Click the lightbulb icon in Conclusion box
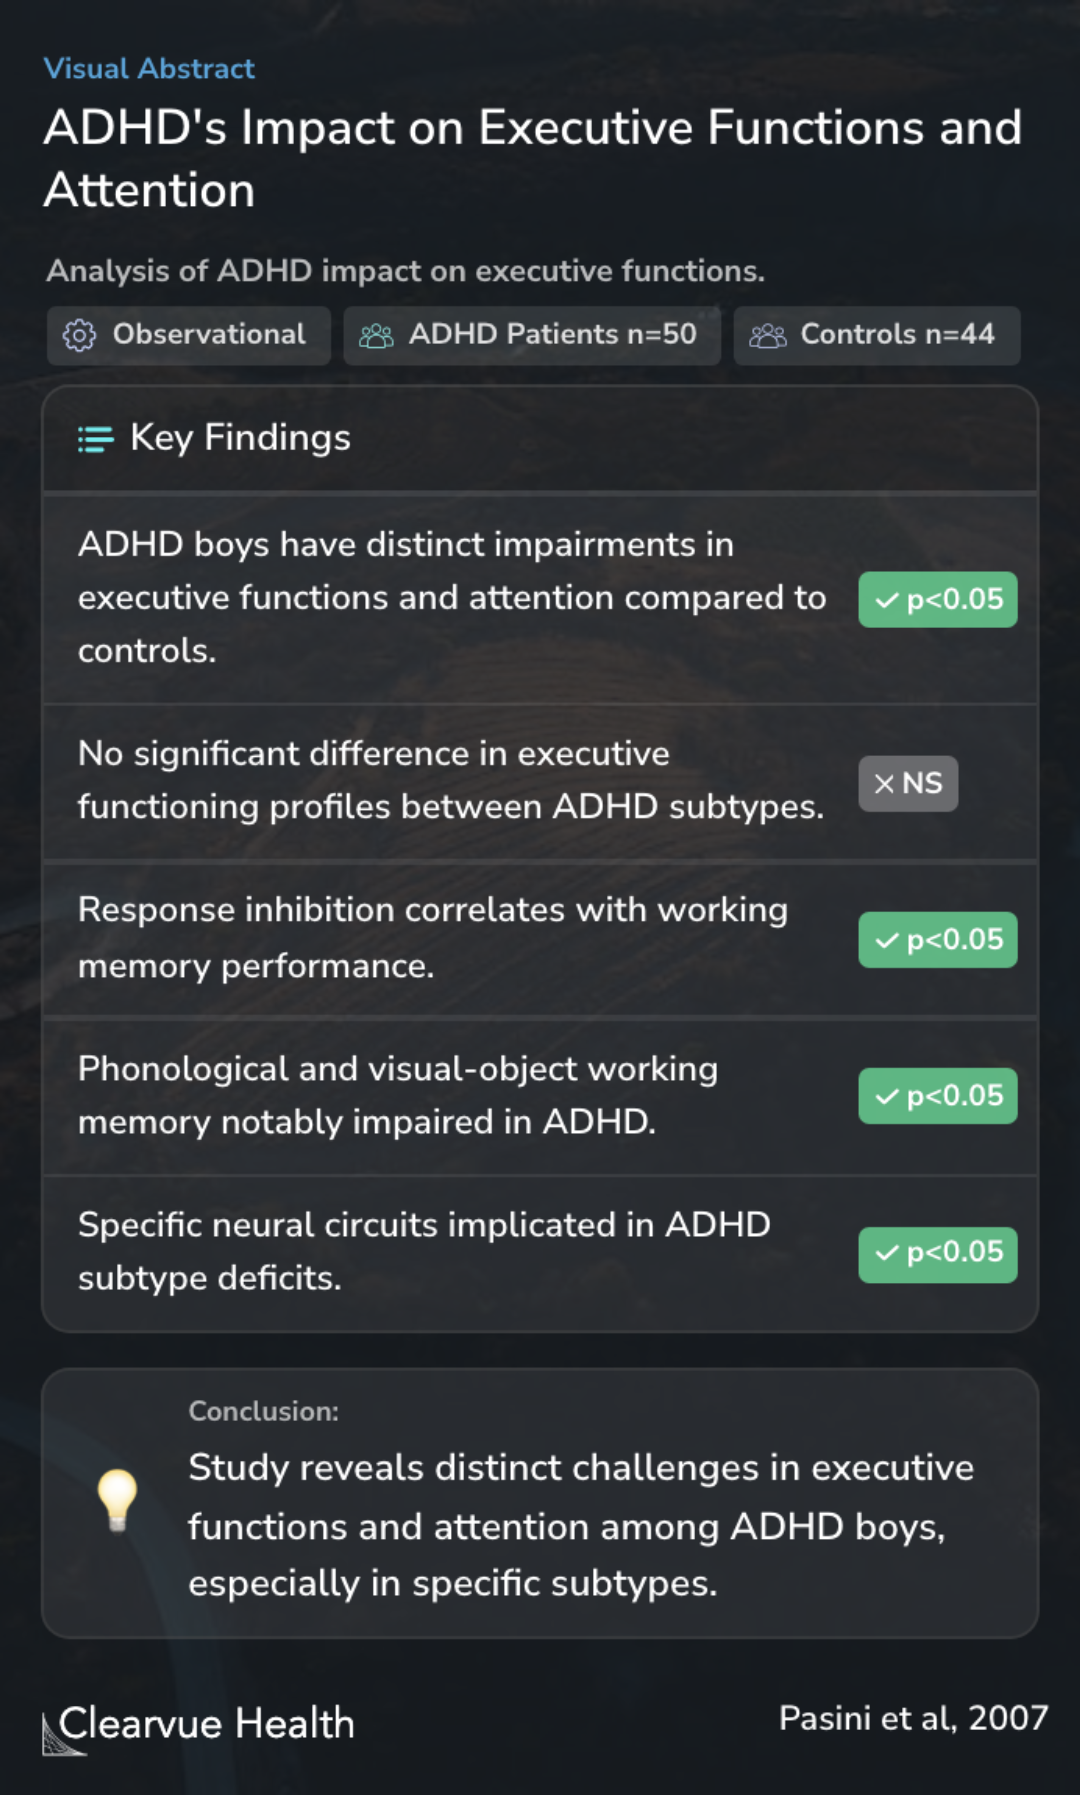 coord(117,1501)
